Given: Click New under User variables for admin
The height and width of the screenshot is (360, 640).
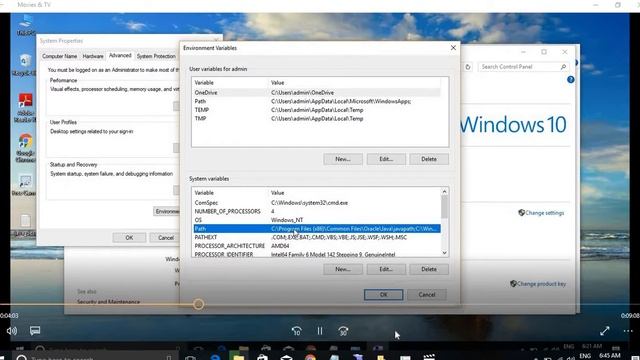Looking at the screenshot, I should (343, 159).
